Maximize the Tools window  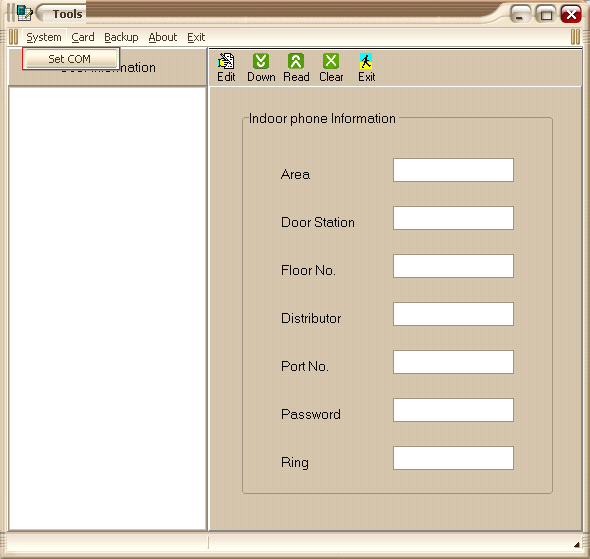click(546, 14)
